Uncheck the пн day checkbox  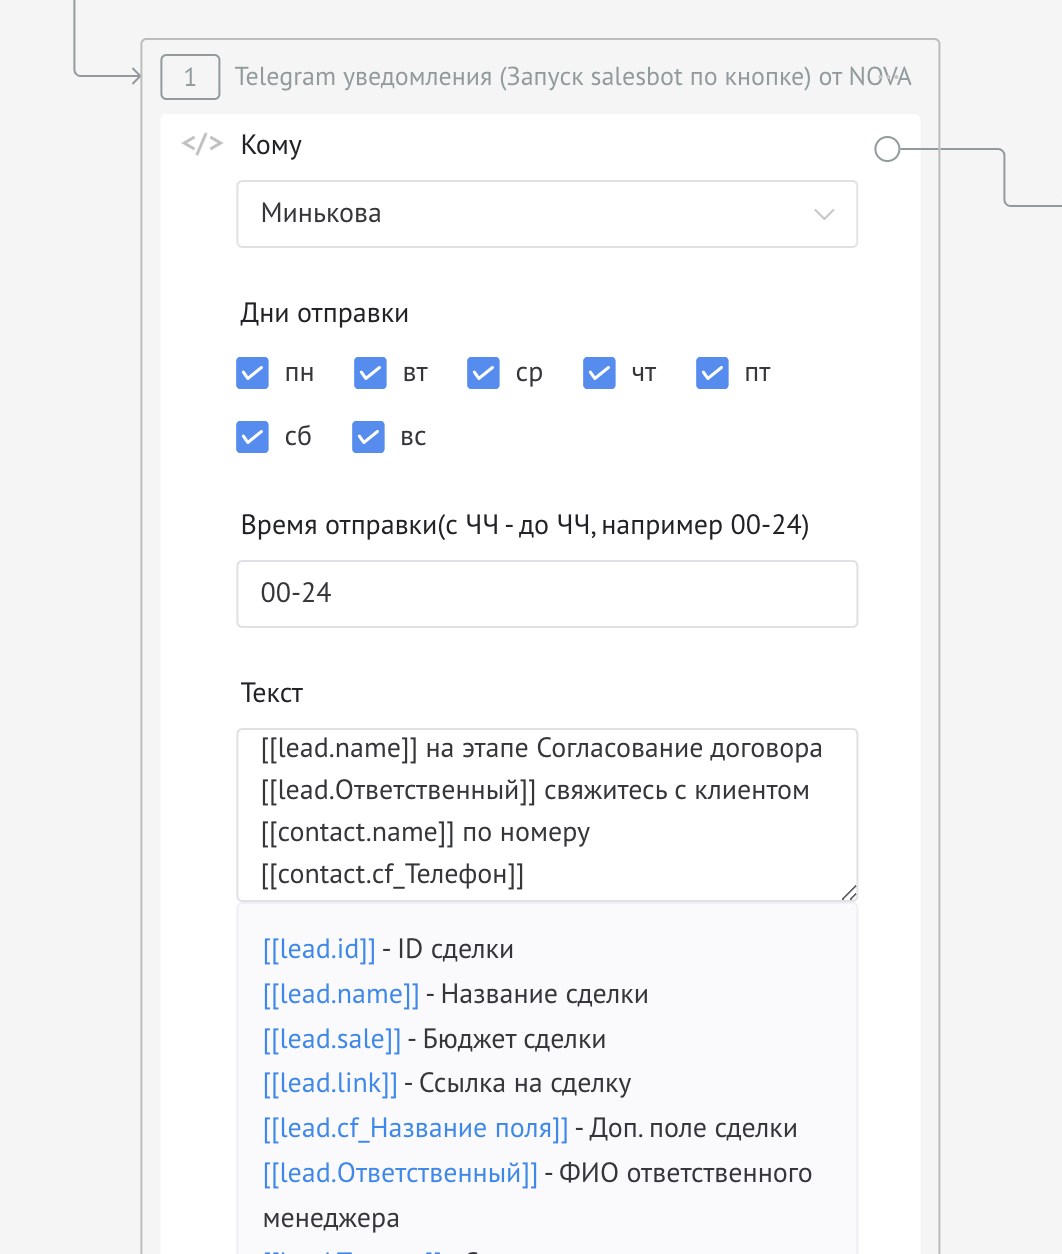(253, 373)
